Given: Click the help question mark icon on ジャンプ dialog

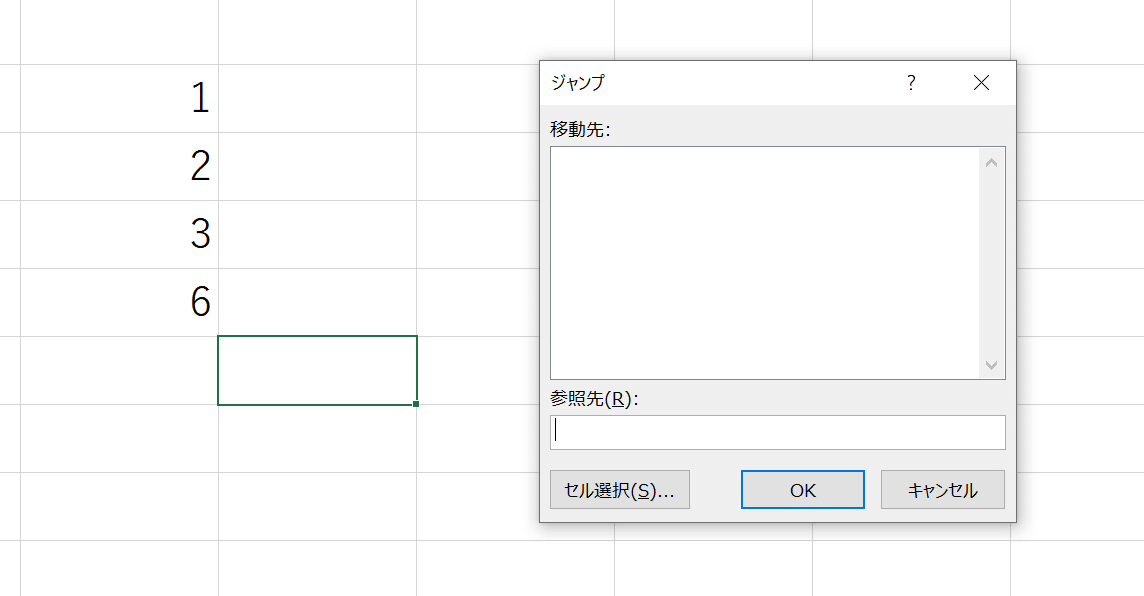Looking at the screenshot, I should 910,83.
